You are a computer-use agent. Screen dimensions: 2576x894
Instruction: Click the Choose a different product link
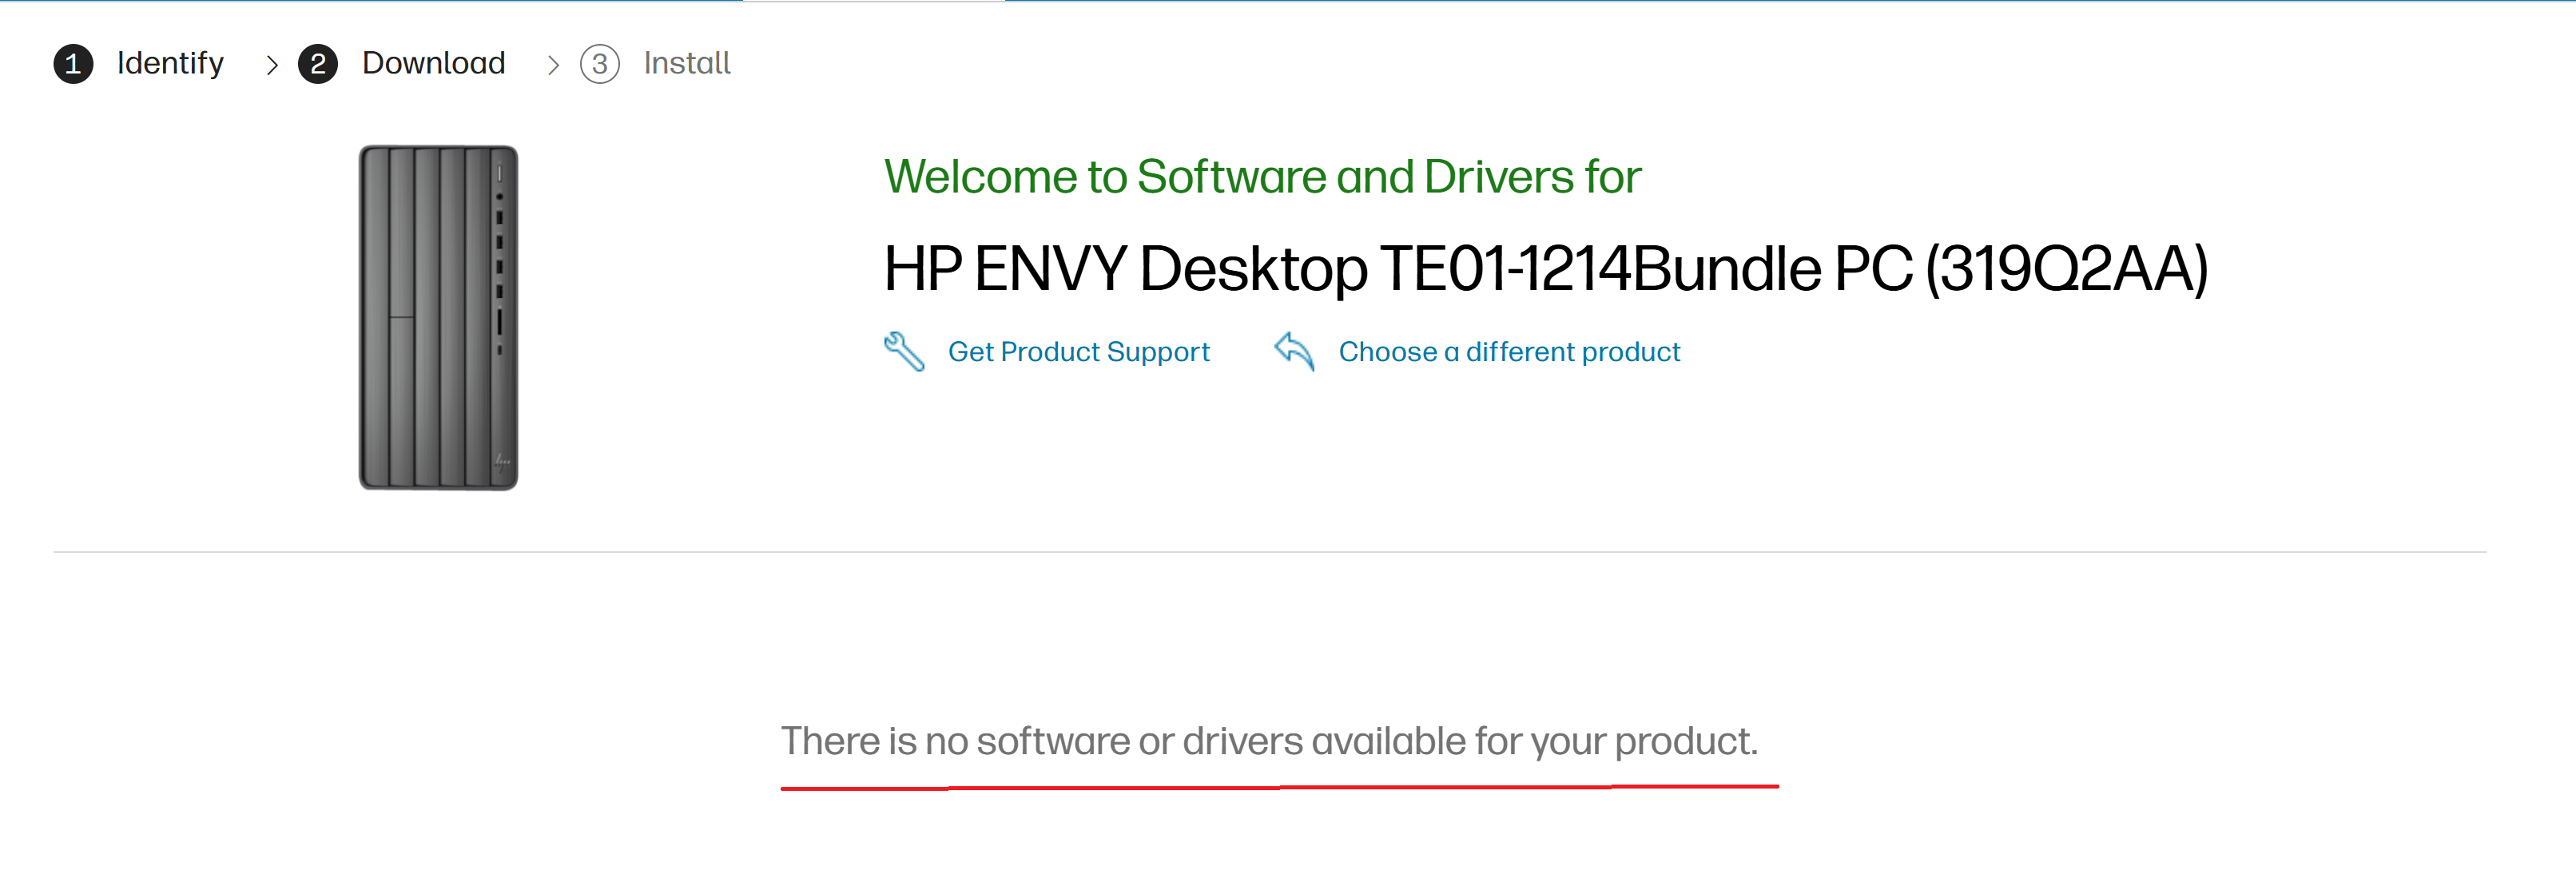[x=1508, y=352]
